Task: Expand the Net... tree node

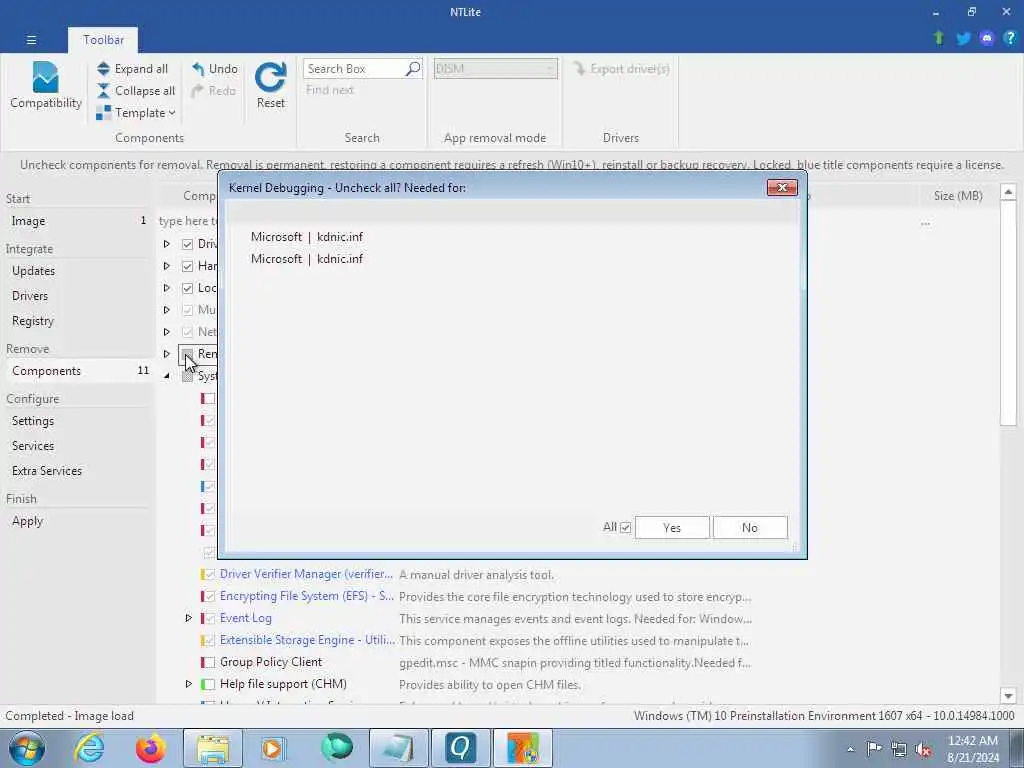Action: [167, 332]
